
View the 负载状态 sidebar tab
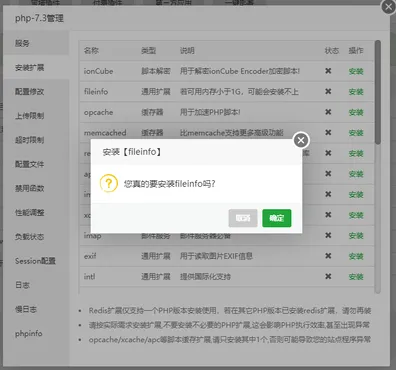(x=36, y=237)
